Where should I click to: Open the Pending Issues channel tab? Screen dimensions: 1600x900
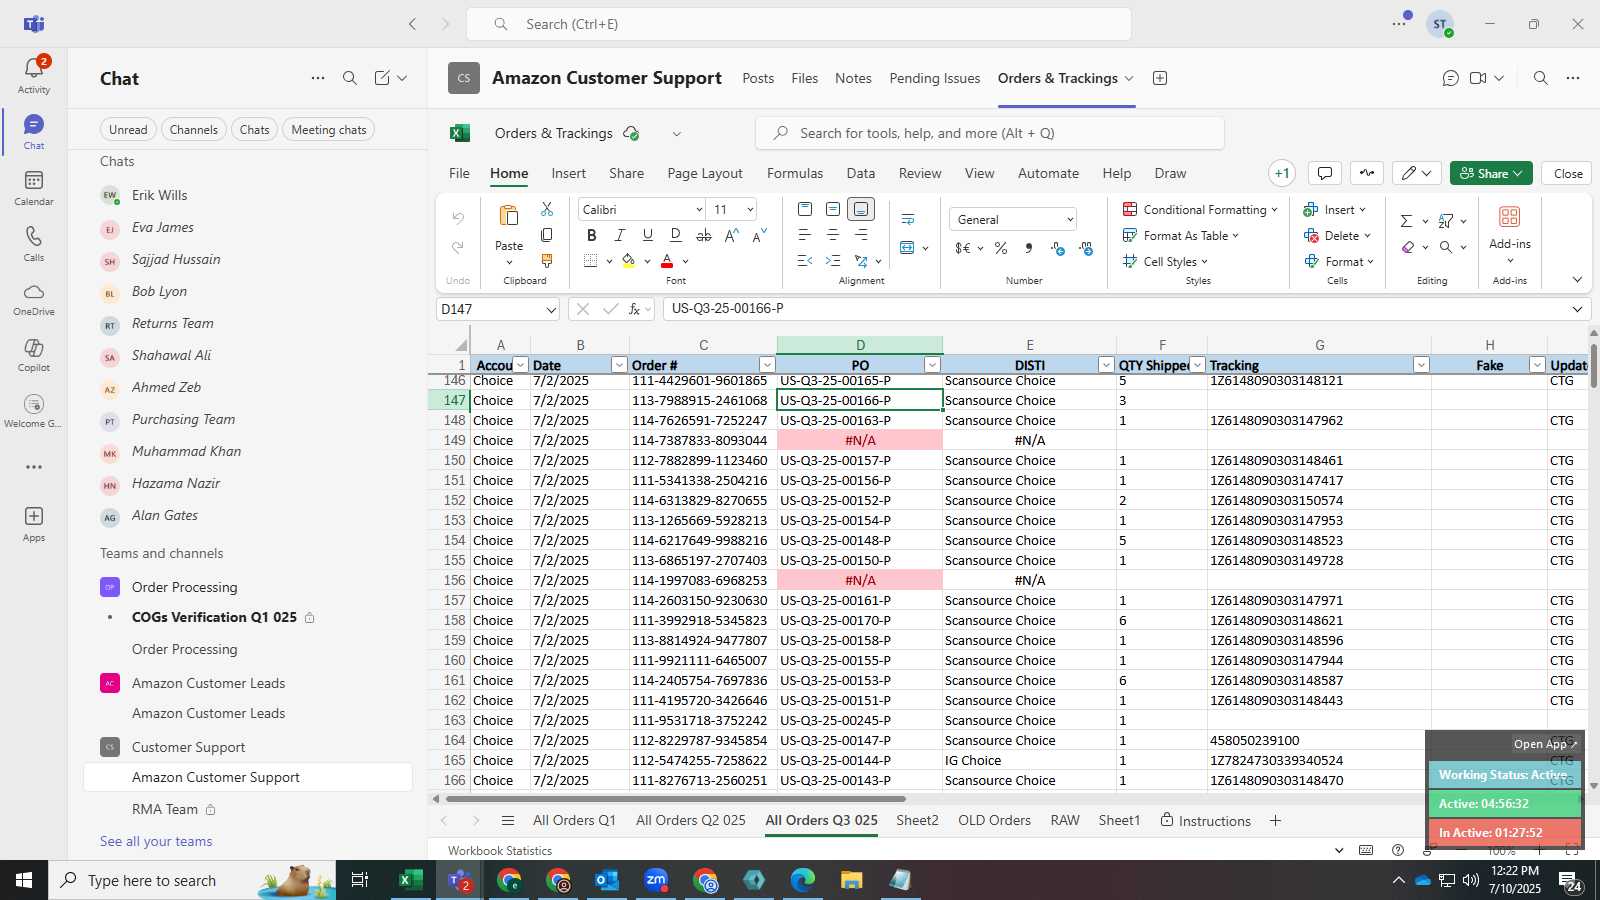[934, 78]
